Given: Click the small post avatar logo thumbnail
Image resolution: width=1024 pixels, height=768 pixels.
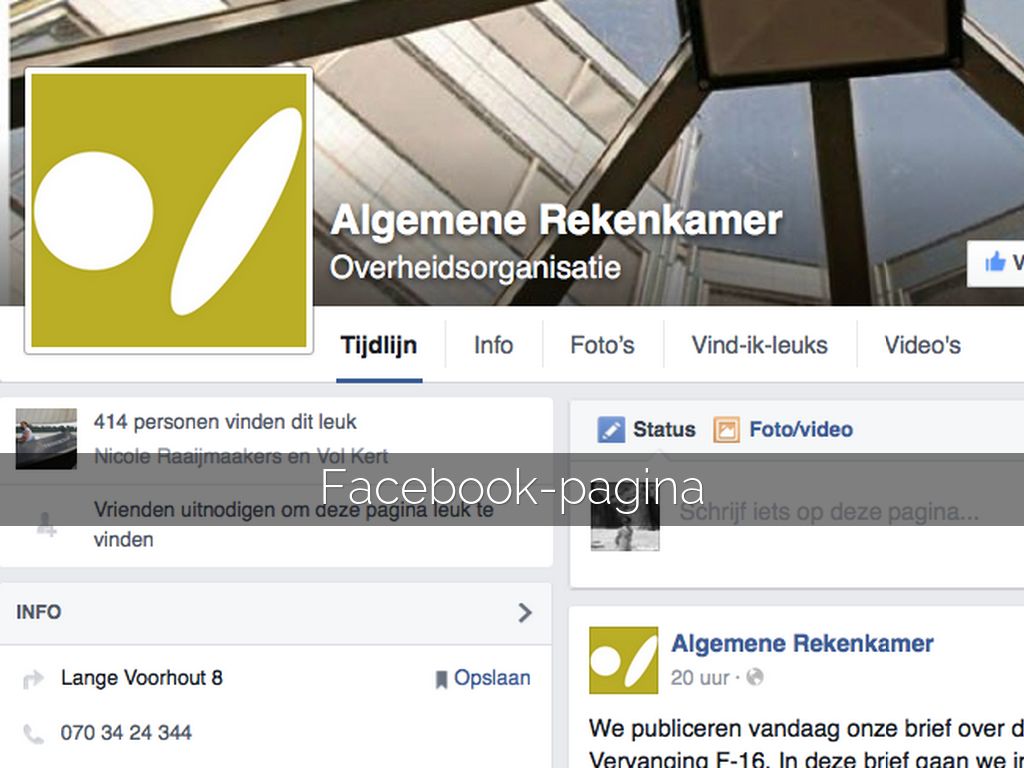Looking at the screenshot, I should [x=624, y=660].
